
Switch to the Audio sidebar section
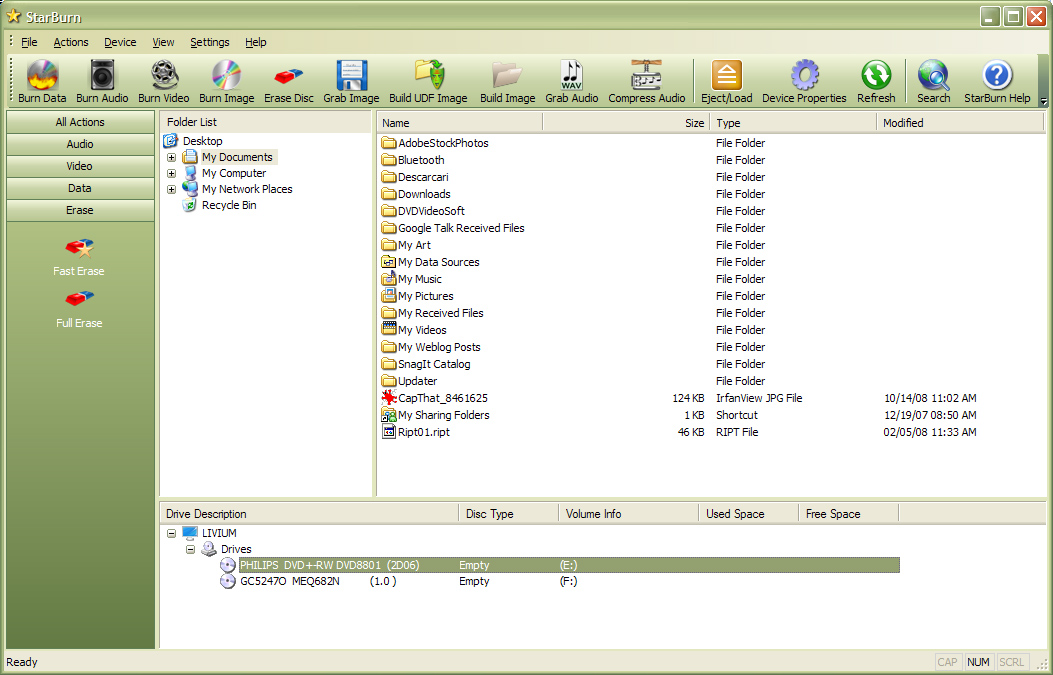[80, 144]
